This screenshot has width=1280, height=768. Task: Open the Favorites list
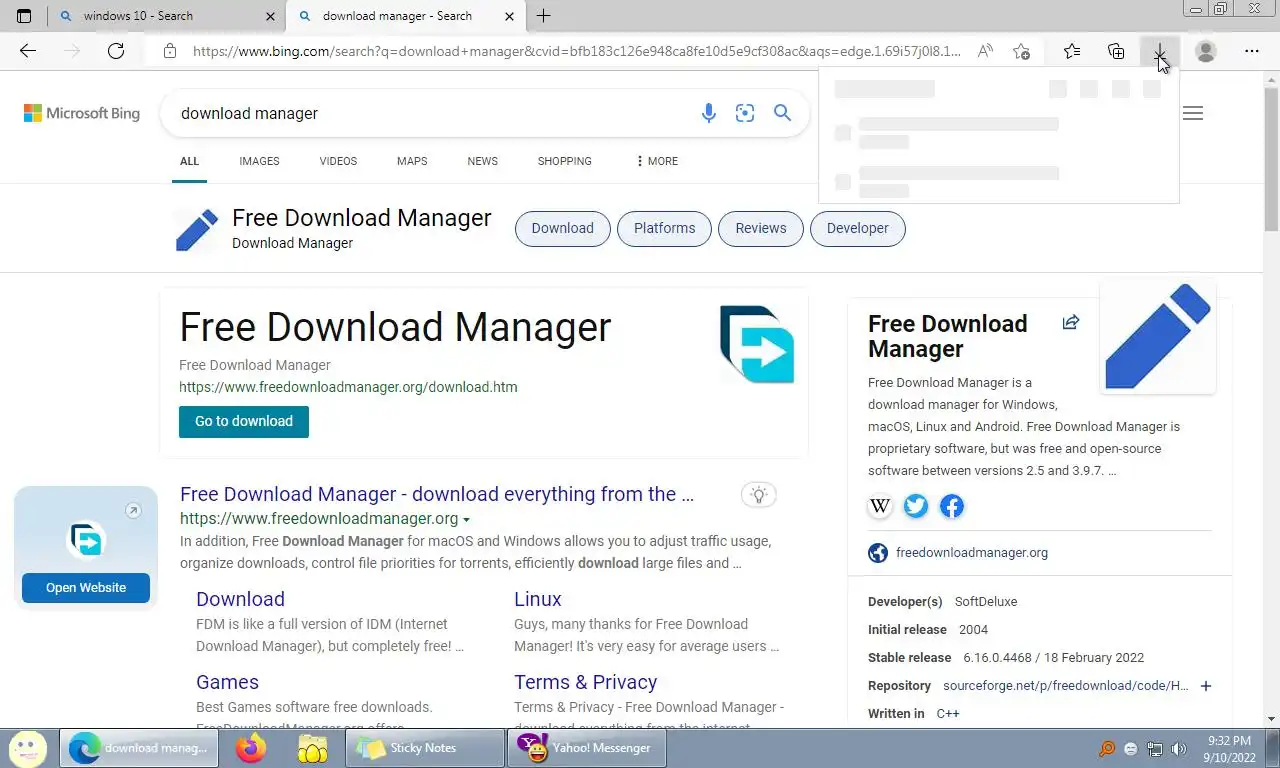click(x=1072, y=51)
